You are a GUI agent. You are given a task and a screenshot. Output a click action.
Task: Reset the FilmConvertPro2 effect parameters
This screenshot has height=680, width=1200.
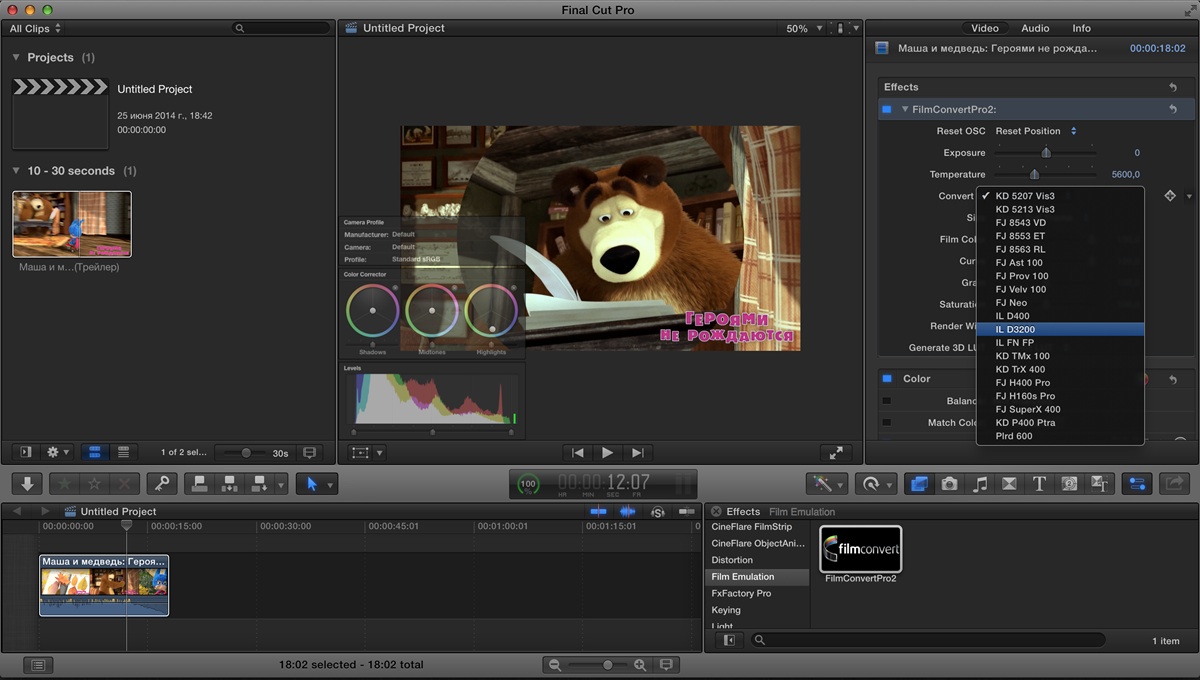coord(1173,109)
